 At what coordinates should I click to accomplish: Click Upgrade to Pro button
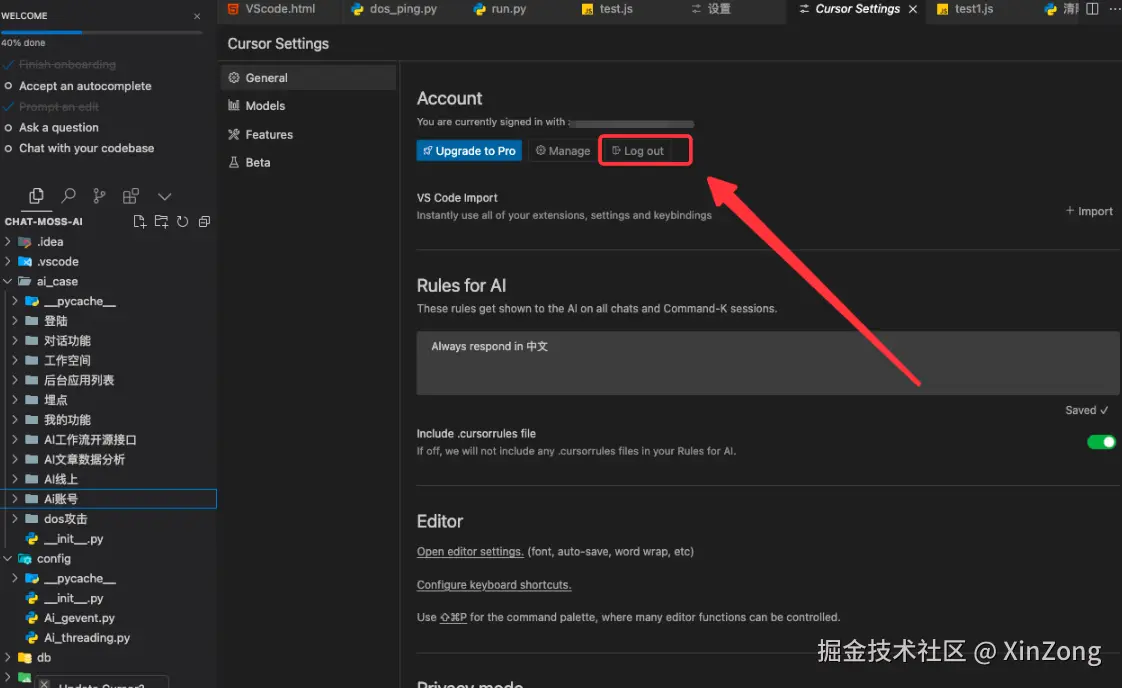(x=469, y=150)
